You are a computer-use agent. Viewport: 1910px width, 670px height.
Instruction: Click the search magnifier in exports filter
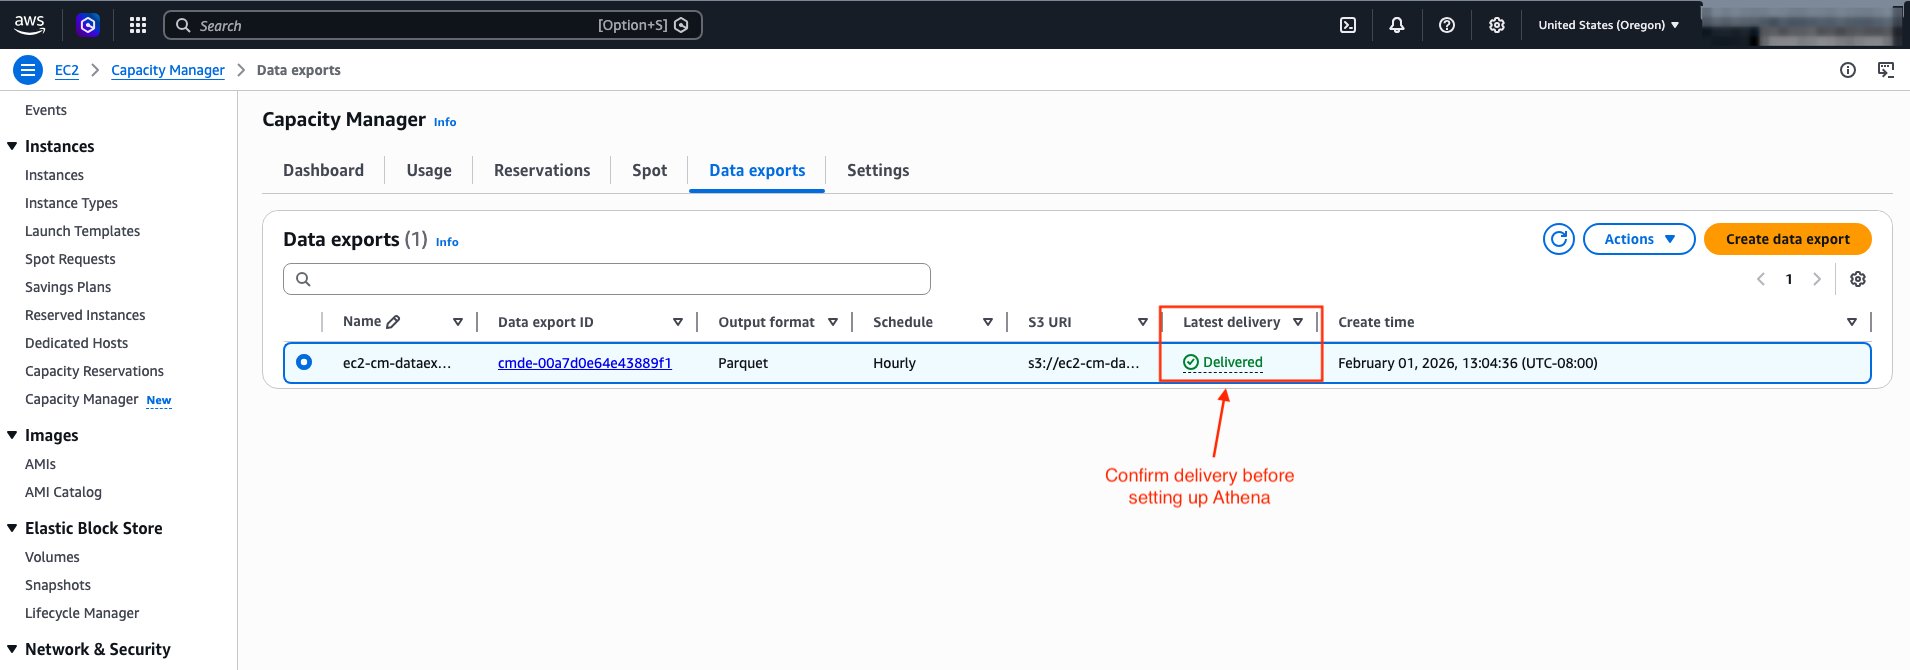pos(304,279)
